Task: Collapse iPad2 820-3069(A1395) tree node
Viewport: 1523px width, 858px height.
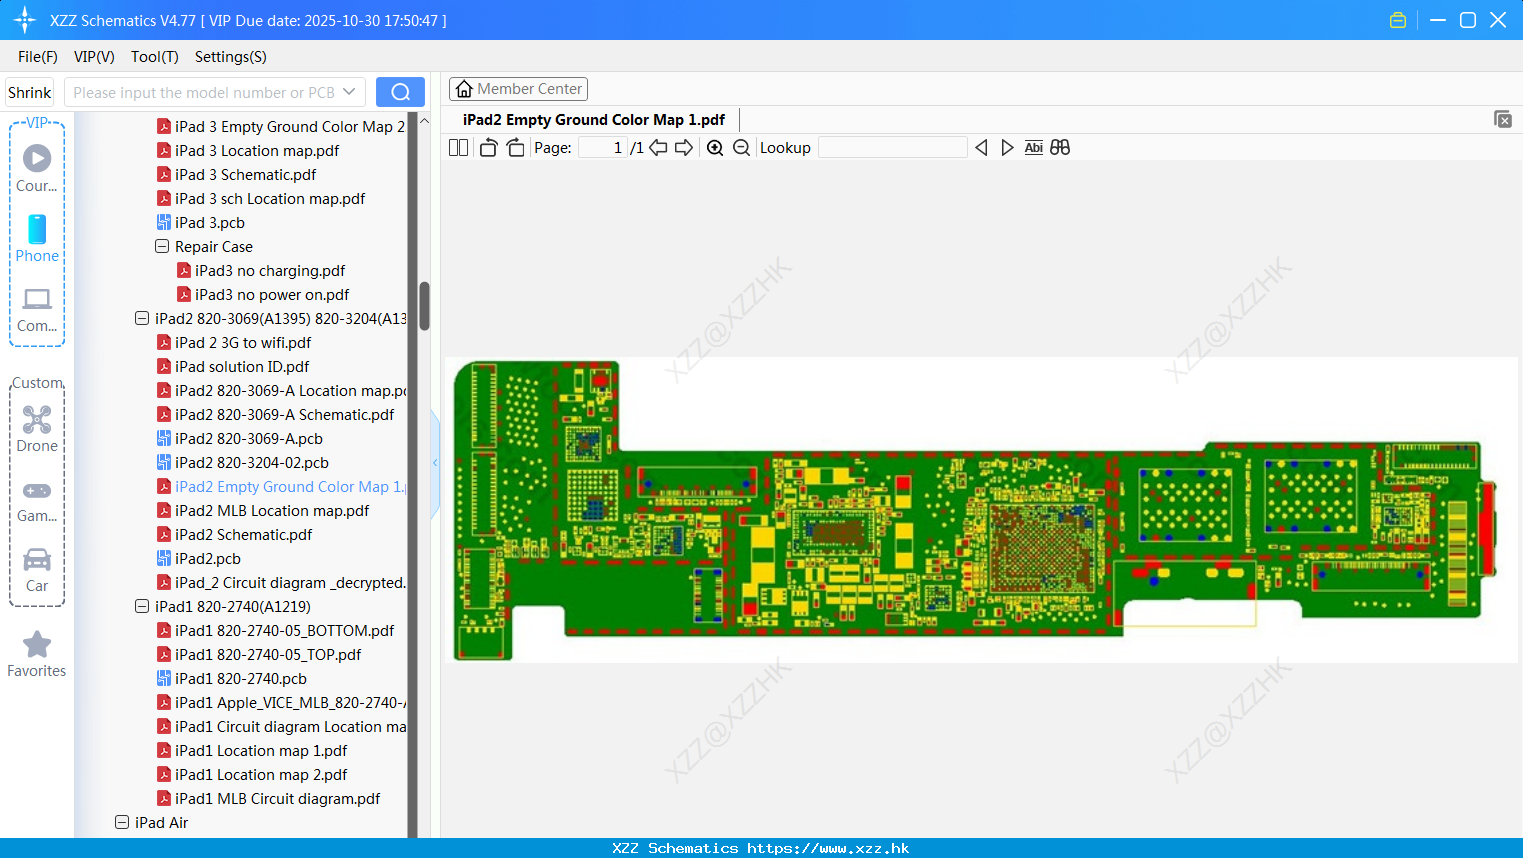Action: click(142, 318)
